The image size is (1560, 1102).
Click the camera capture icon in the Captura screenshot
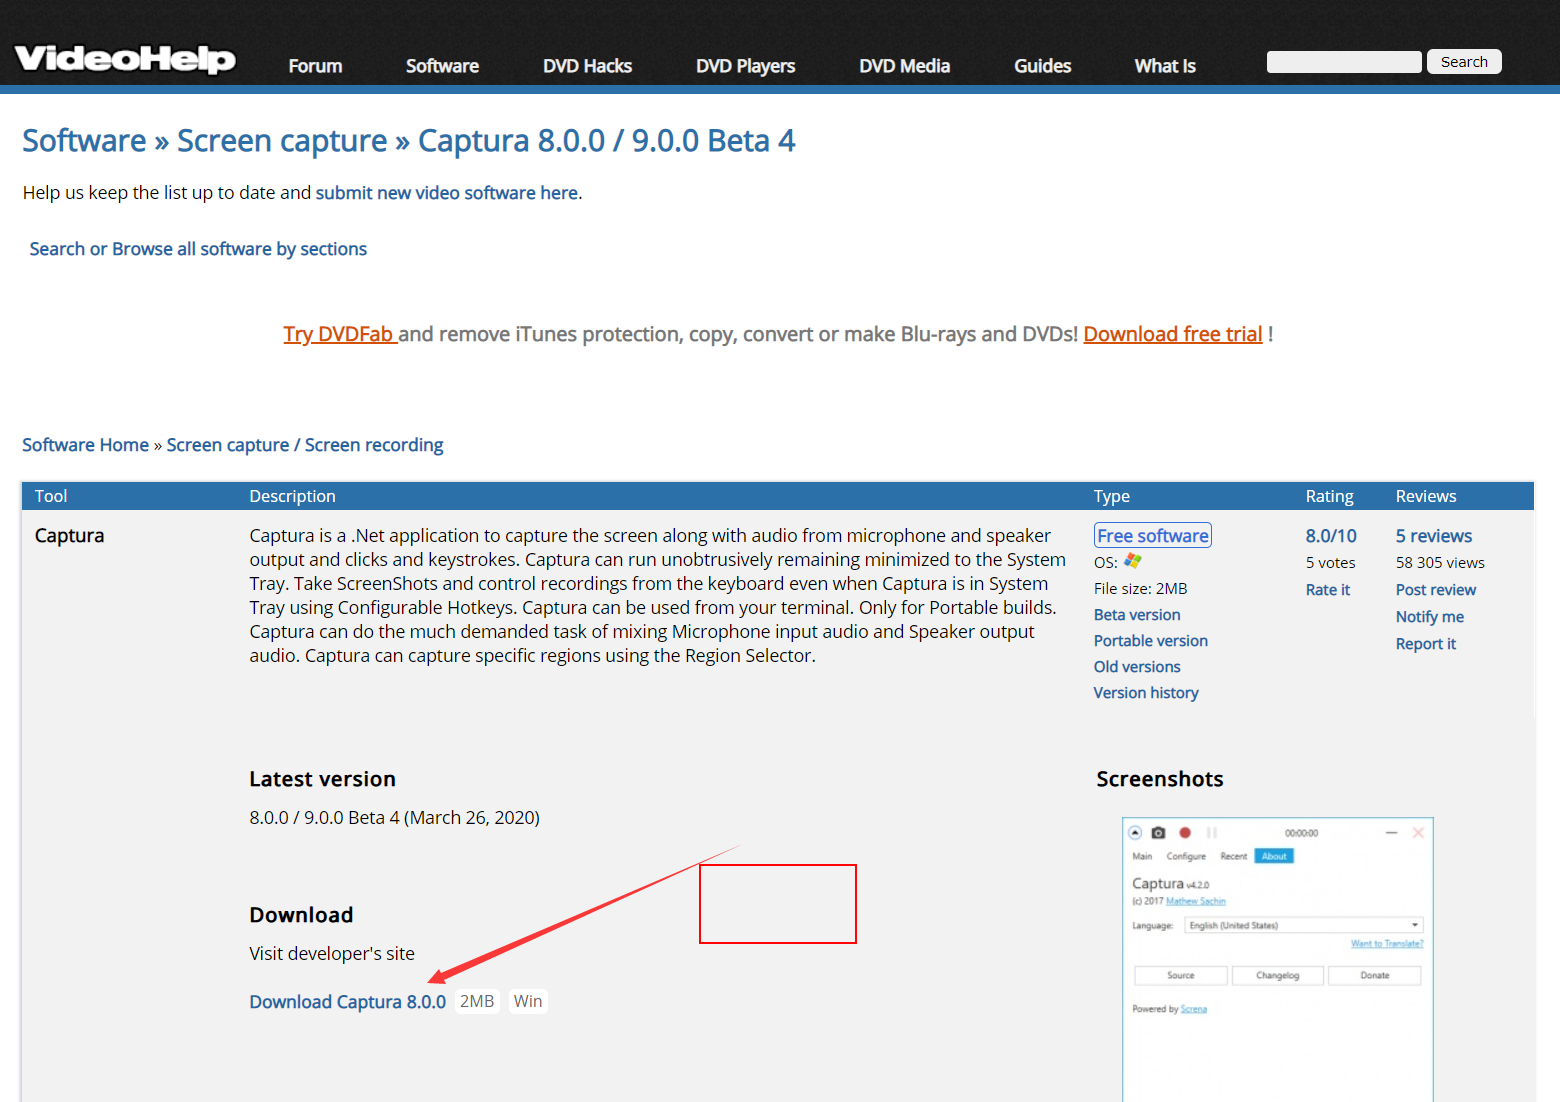pyautogui.click(x=1158, y=832)
